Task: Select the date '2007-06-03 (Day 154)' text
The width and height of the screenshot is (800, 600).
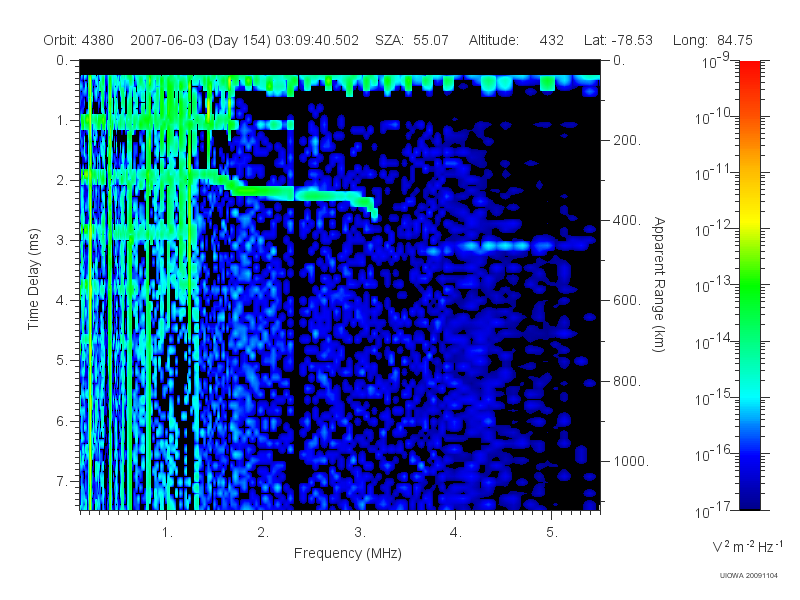Action: [201, 40]
